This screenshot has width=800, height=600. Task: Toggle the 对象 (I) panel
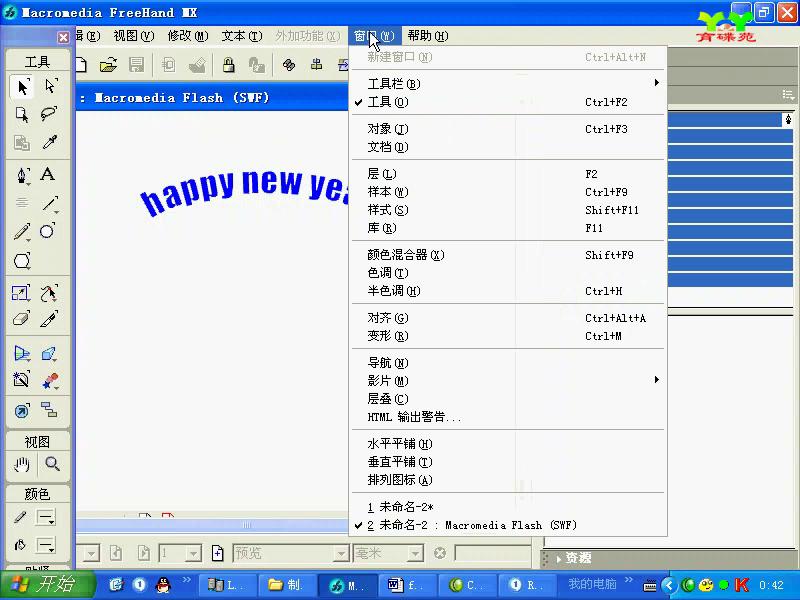click(508, 129)
